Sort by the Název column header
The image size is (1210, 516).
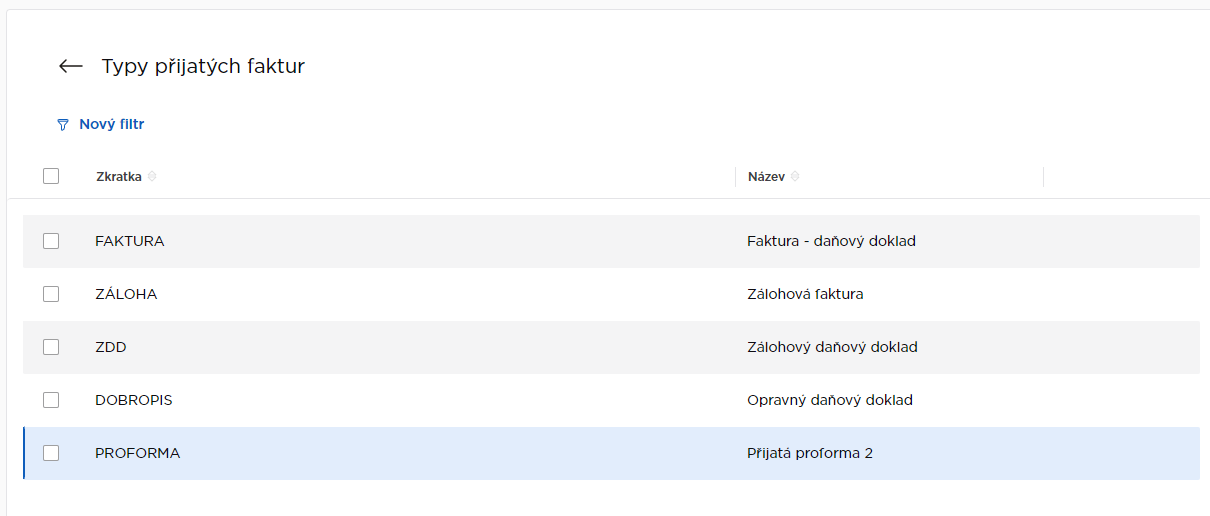tap(766, 177)
